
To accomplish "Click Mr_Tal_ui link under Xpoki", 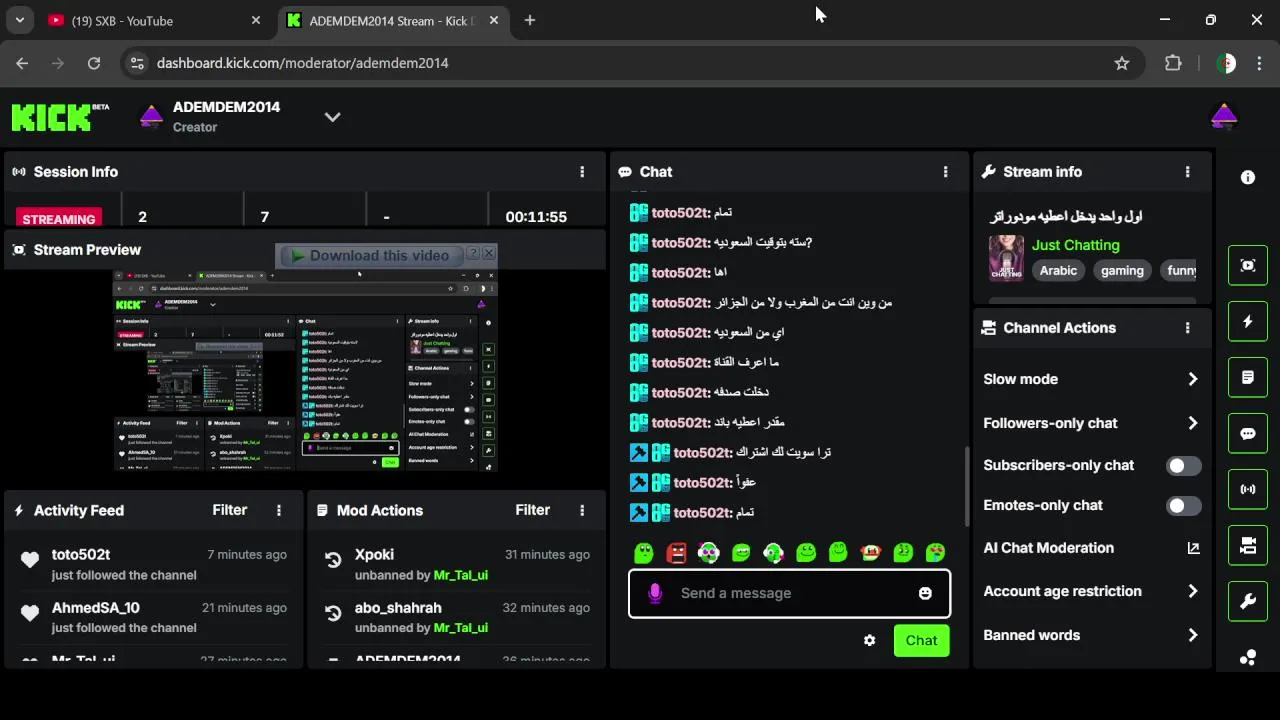I will [461, 575].
